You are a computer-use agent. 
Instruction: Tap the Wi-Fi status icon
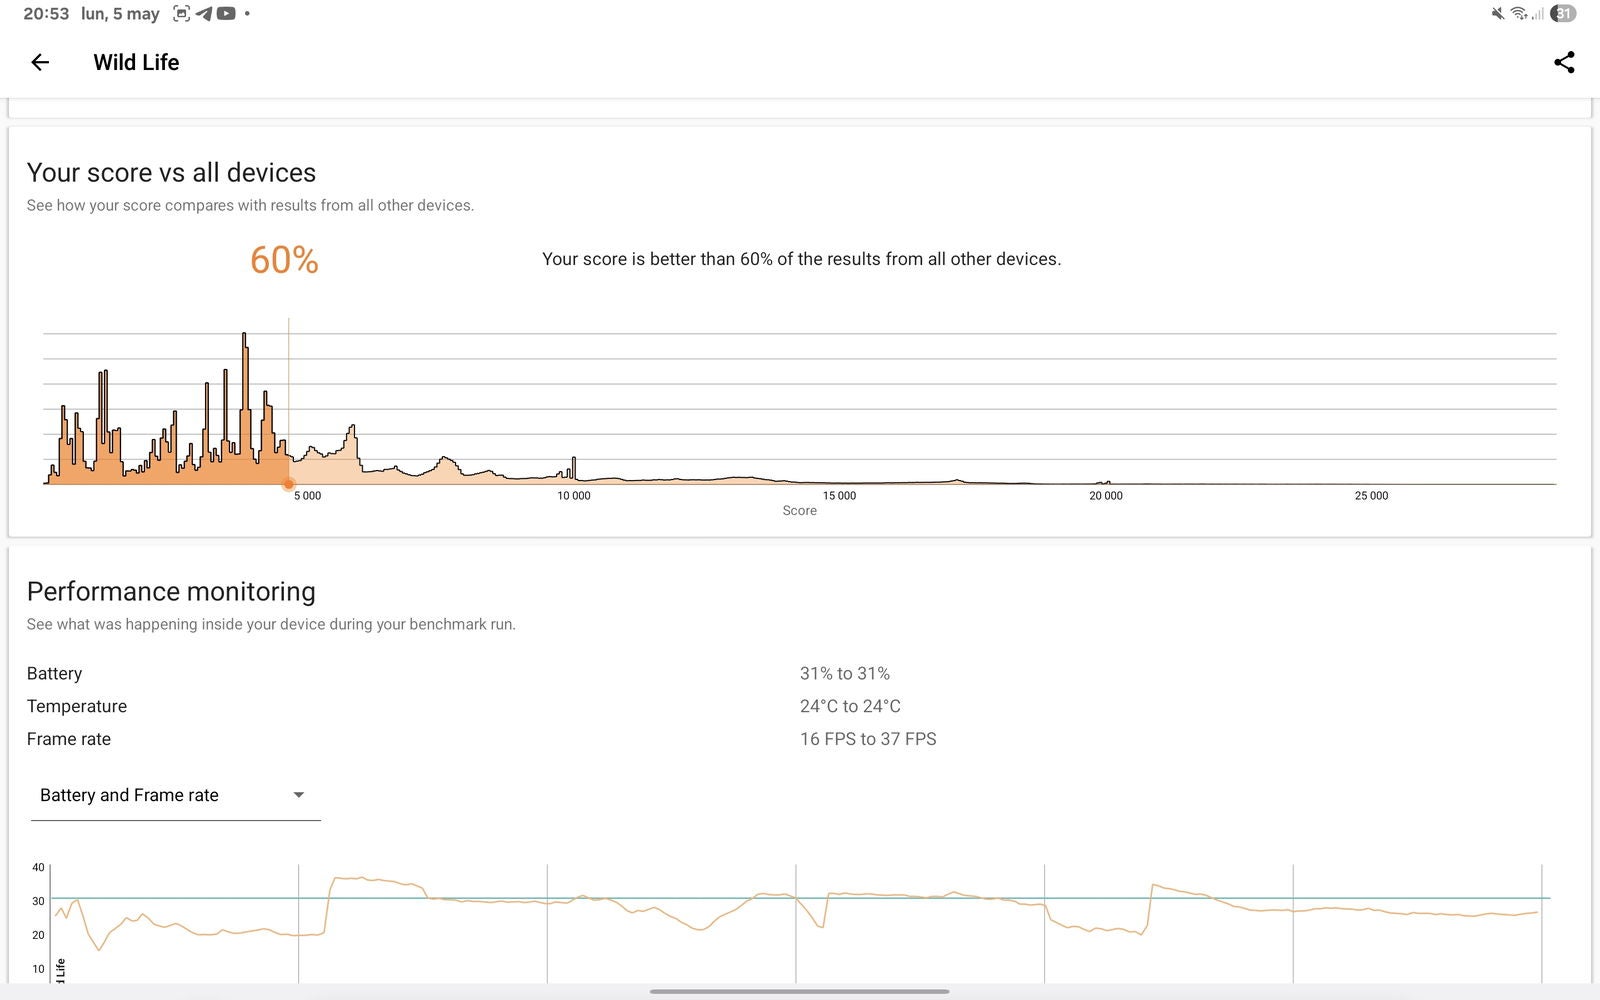coord(1518,14)
